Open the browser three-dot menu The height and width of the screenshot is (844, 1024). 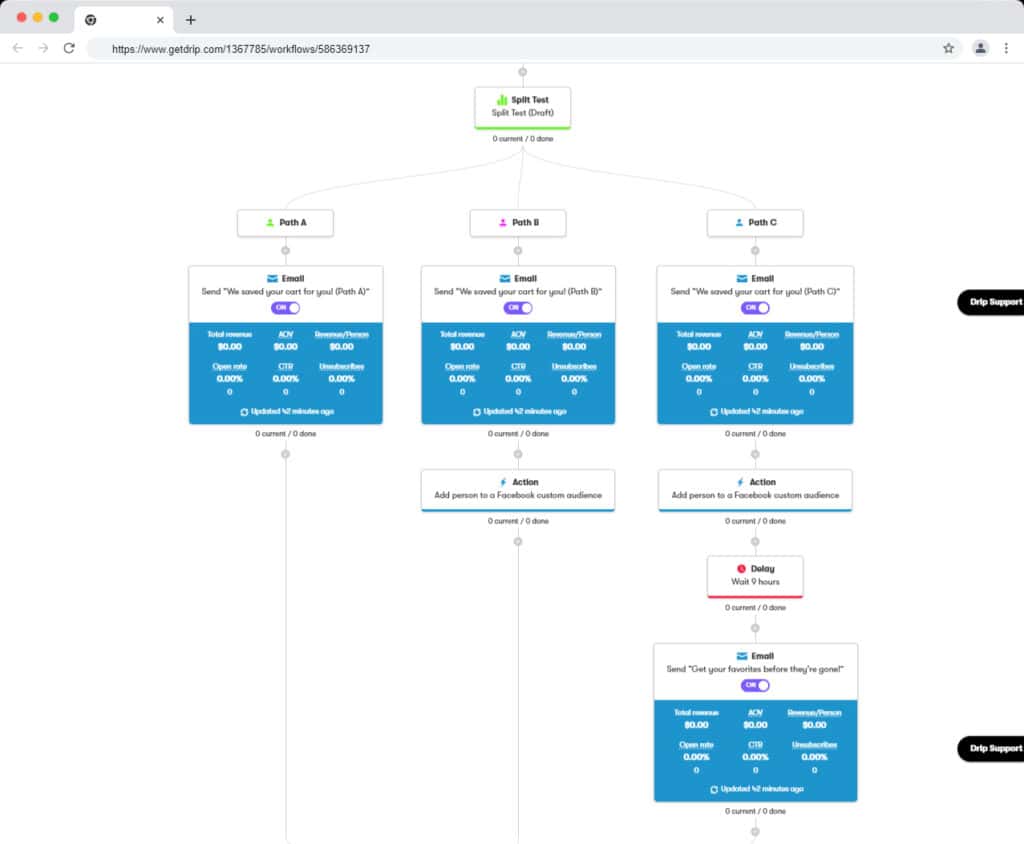pos(1006,48)
